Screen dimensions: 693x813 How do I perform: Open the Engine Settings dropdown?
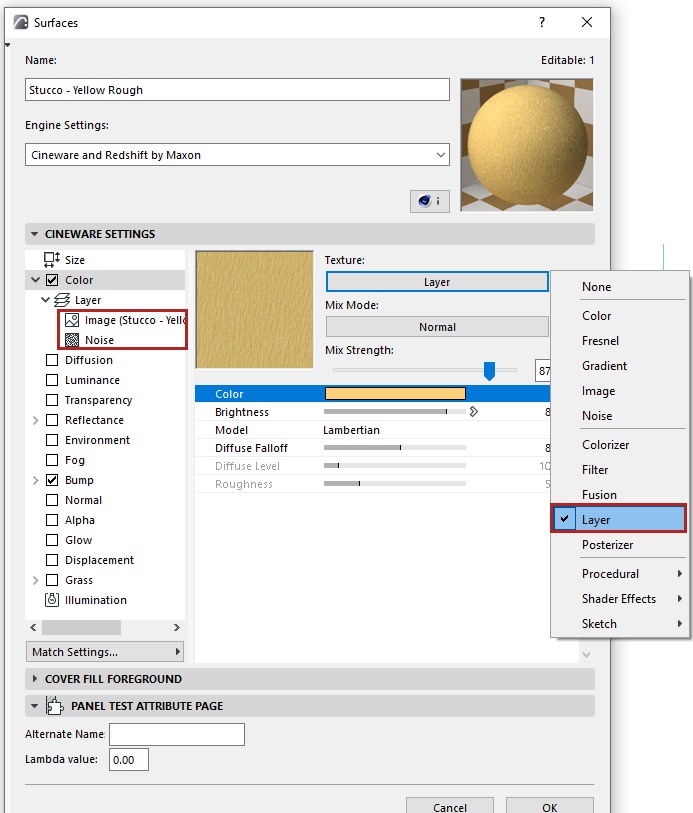(x=237, y=155)
